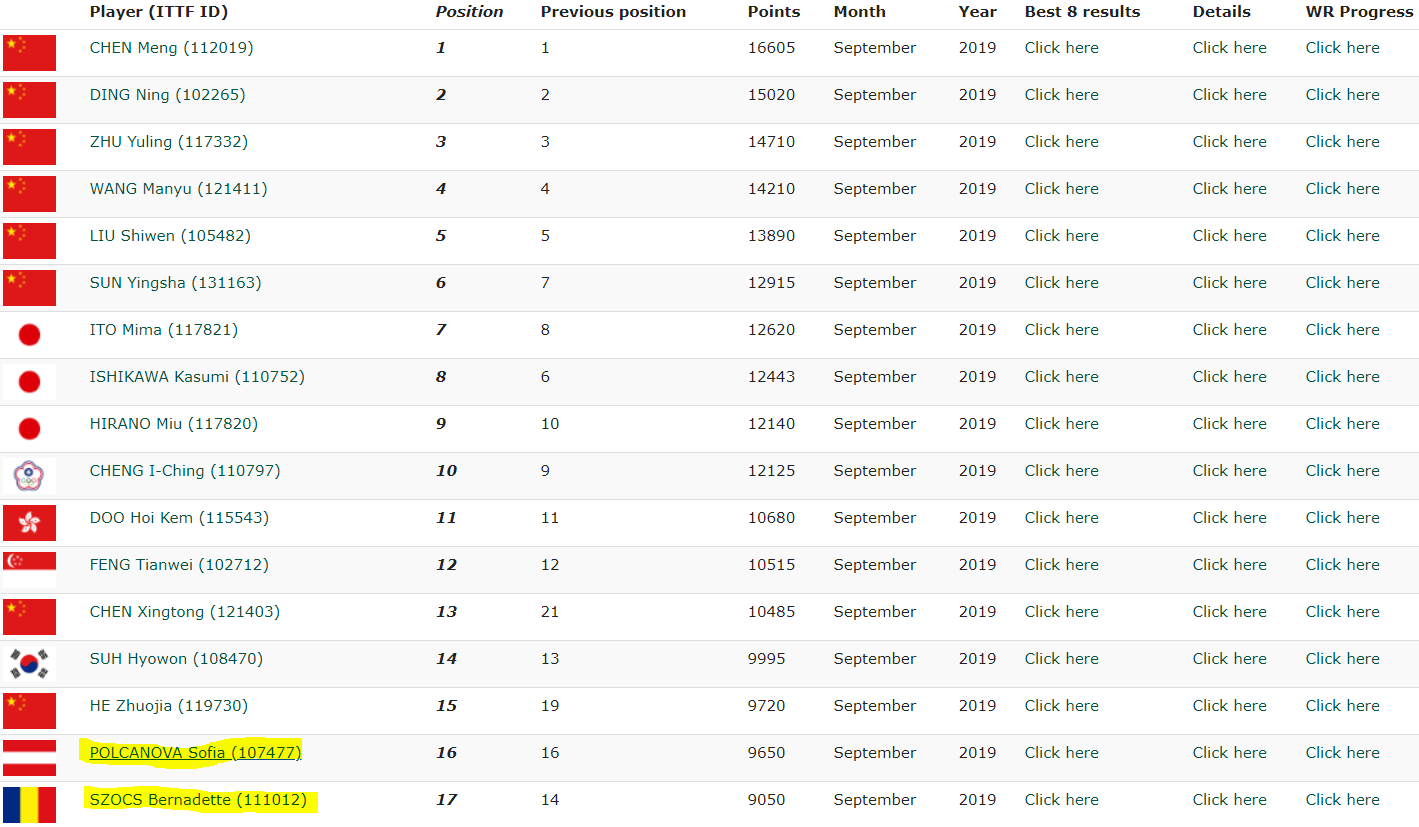Click the Hong Kong flag beside DOO Hoi Kem
This screenshot has width=1419, height=827.
coord(29,523)
